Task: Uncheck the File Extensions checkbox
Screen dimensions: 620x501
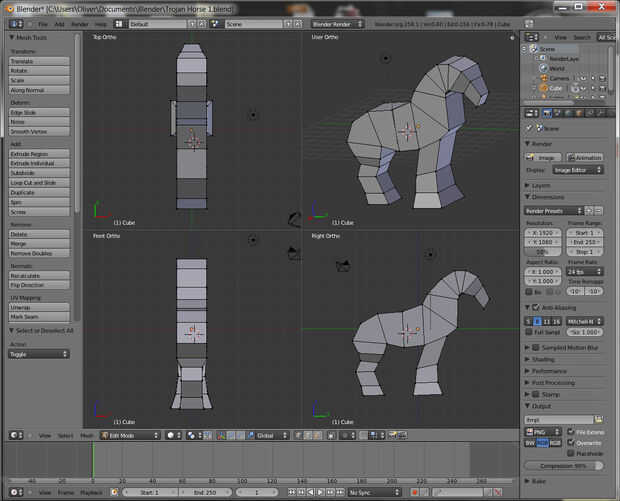Action: (x=571, y=431)
